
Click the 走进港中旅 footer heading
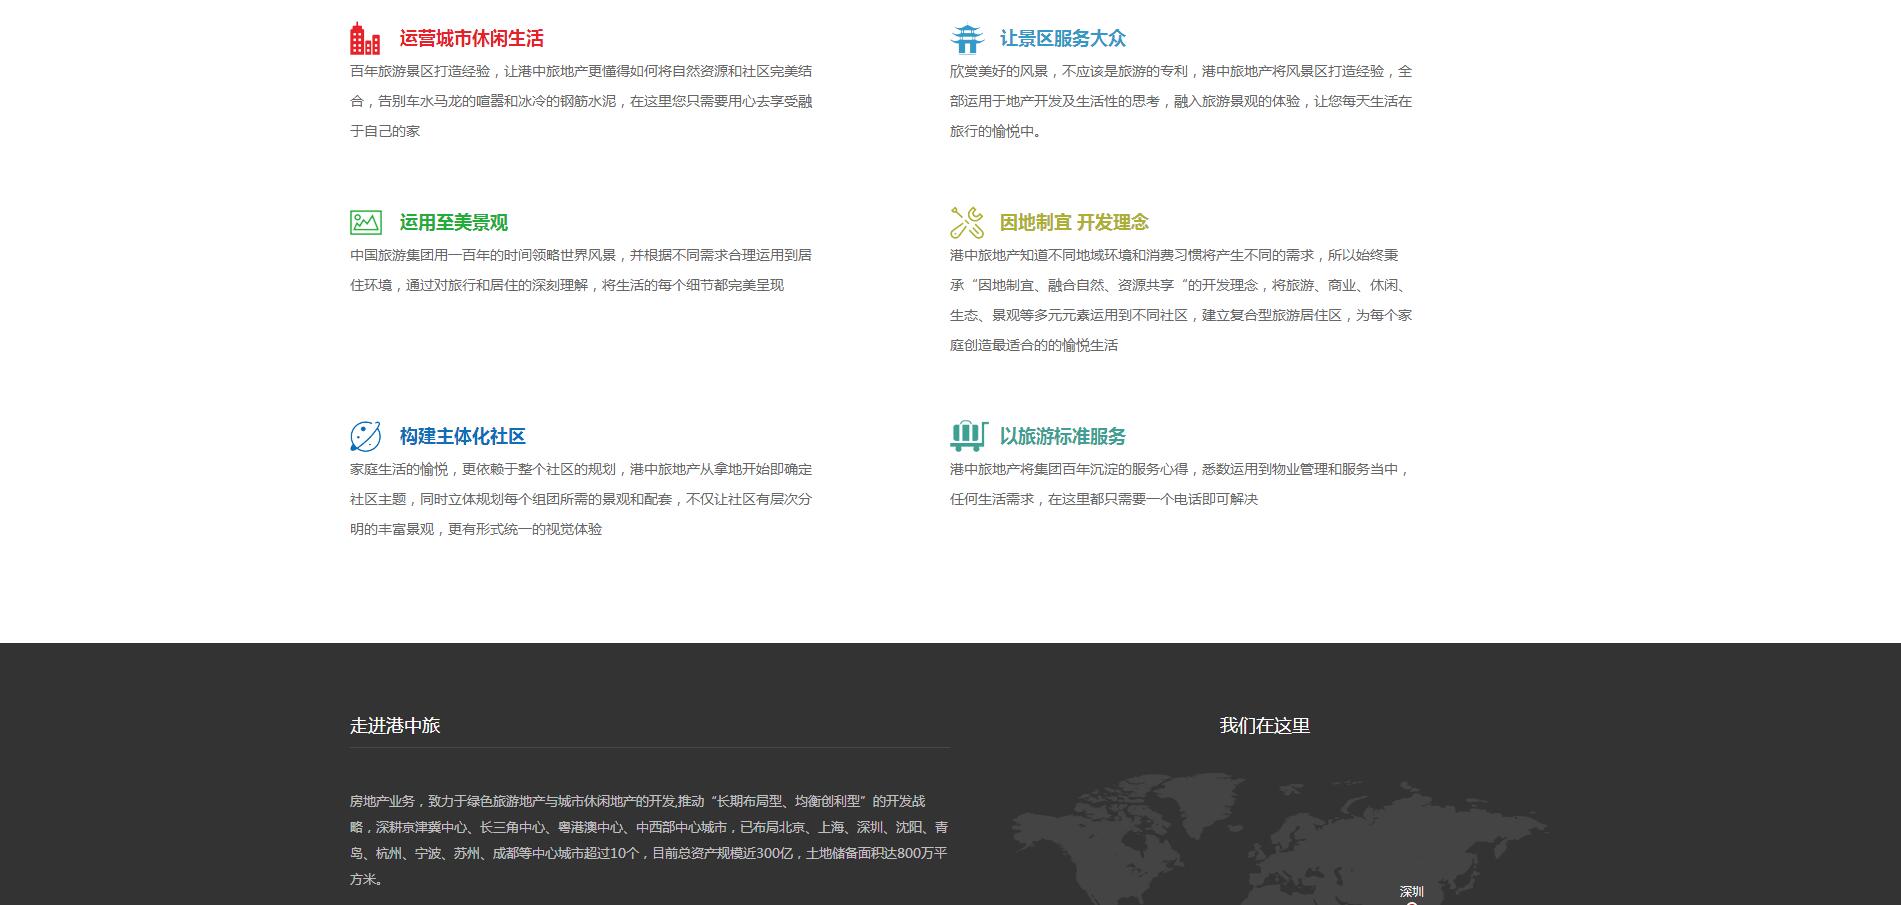395,726
